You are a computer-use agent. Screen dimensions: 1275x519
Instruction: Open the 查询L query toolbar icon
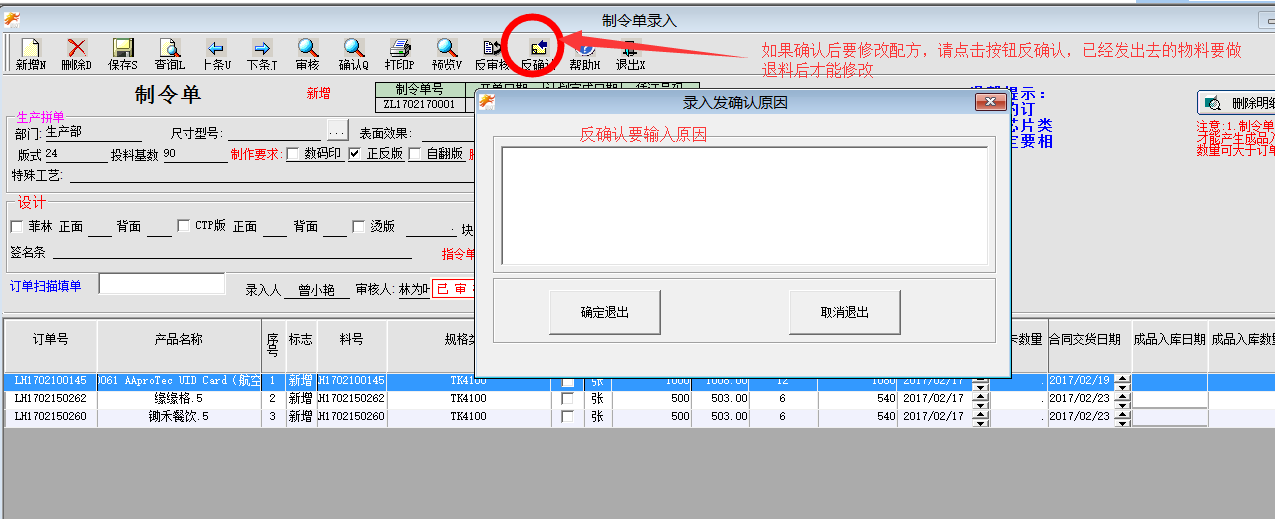tap(170, 55)
